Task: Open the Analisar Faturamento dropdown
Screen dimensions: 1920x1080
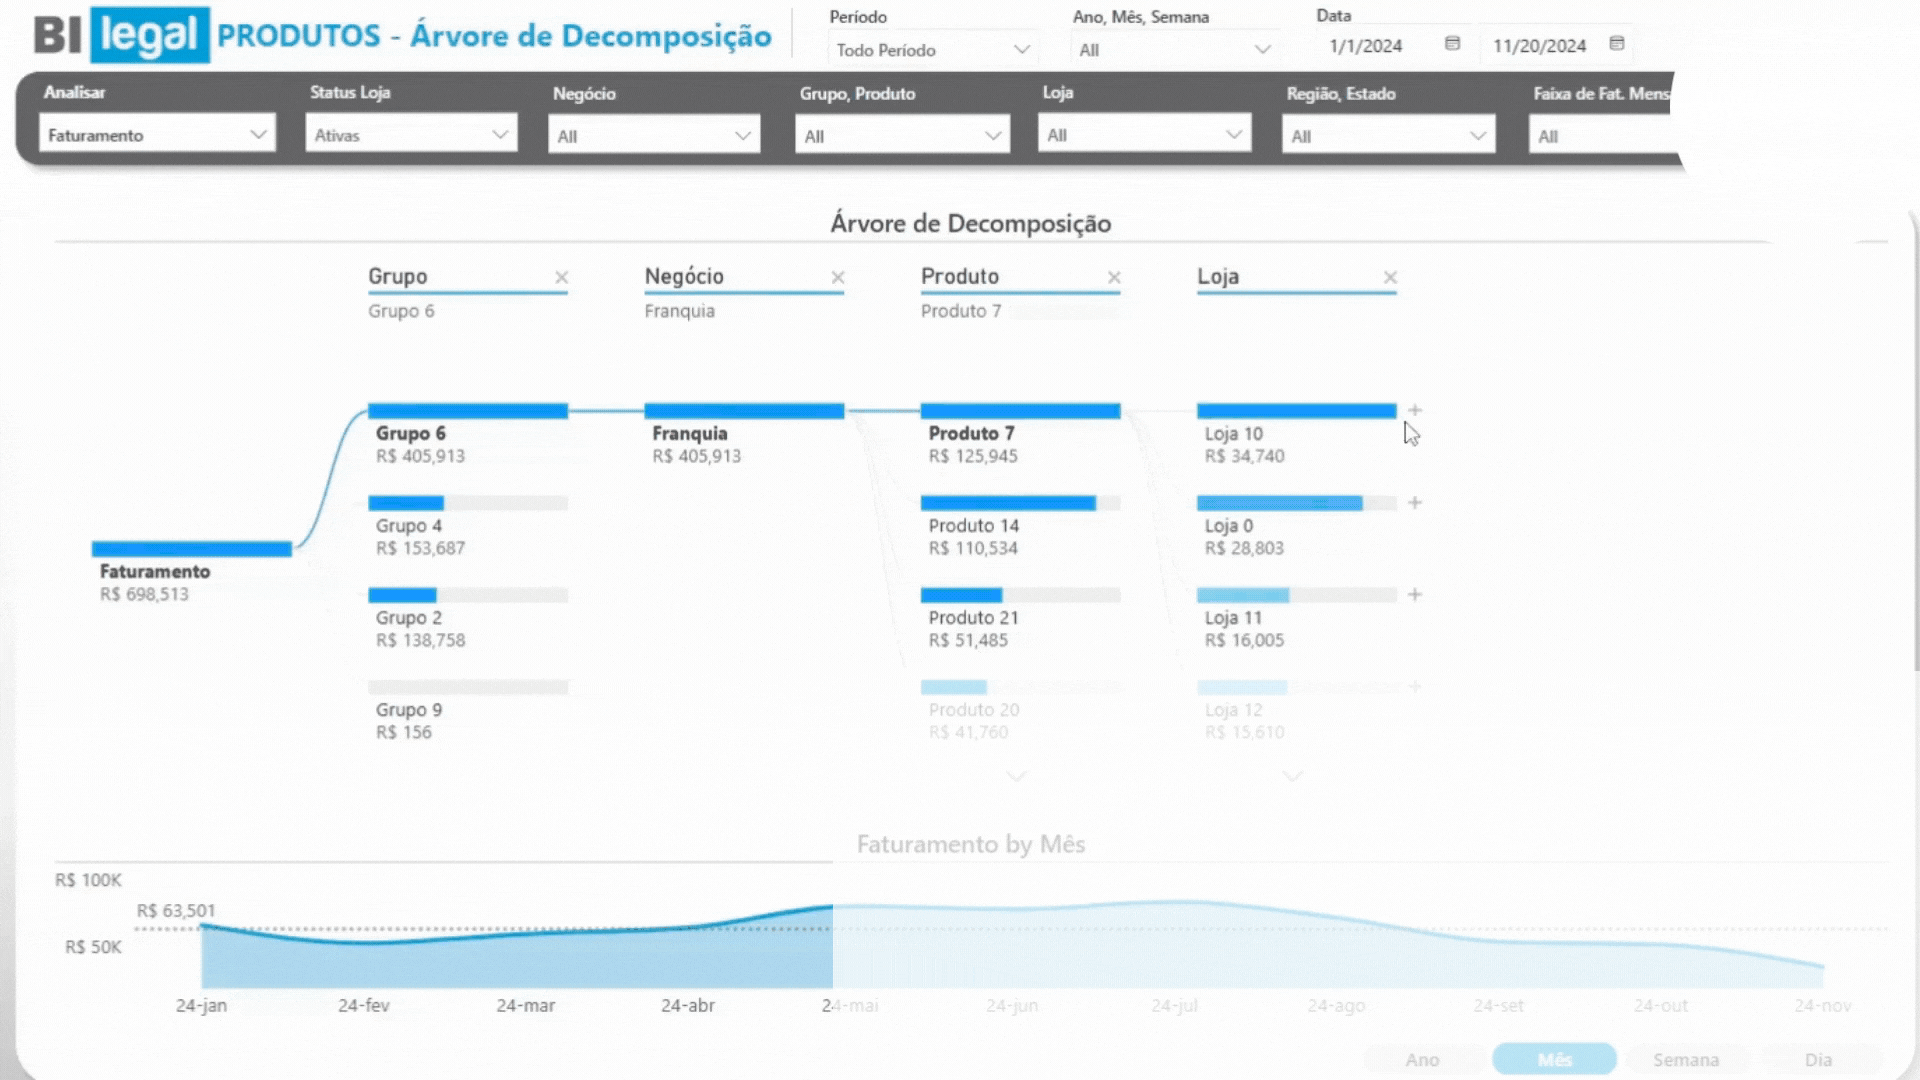Action: point(157,135)
